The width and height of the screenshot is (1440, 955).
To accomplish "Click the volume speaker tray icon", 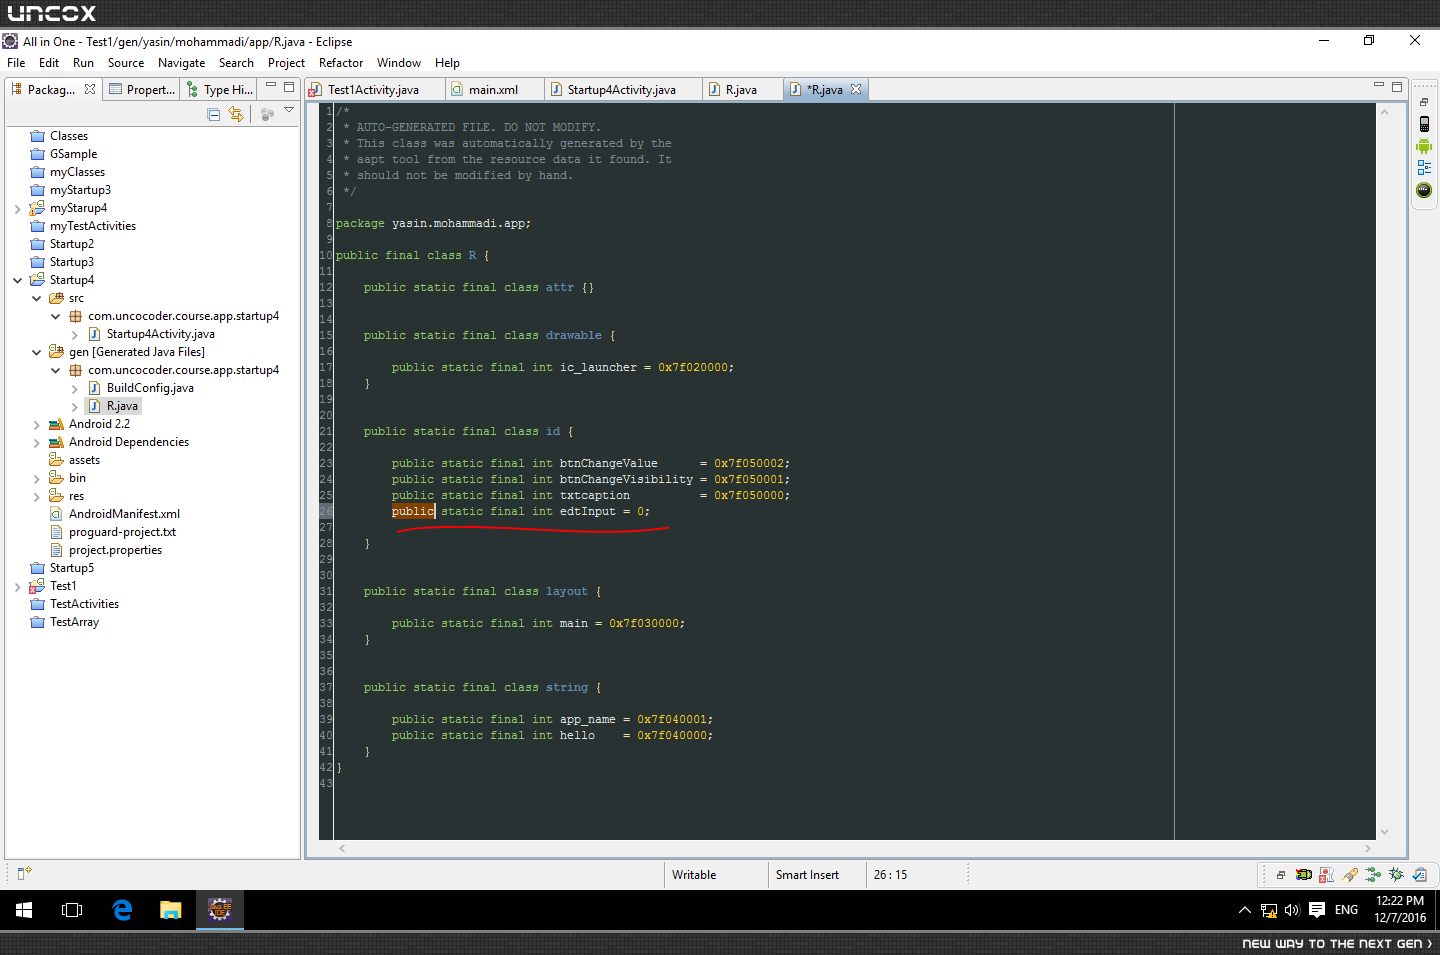I will click(x=1292, y=910).
